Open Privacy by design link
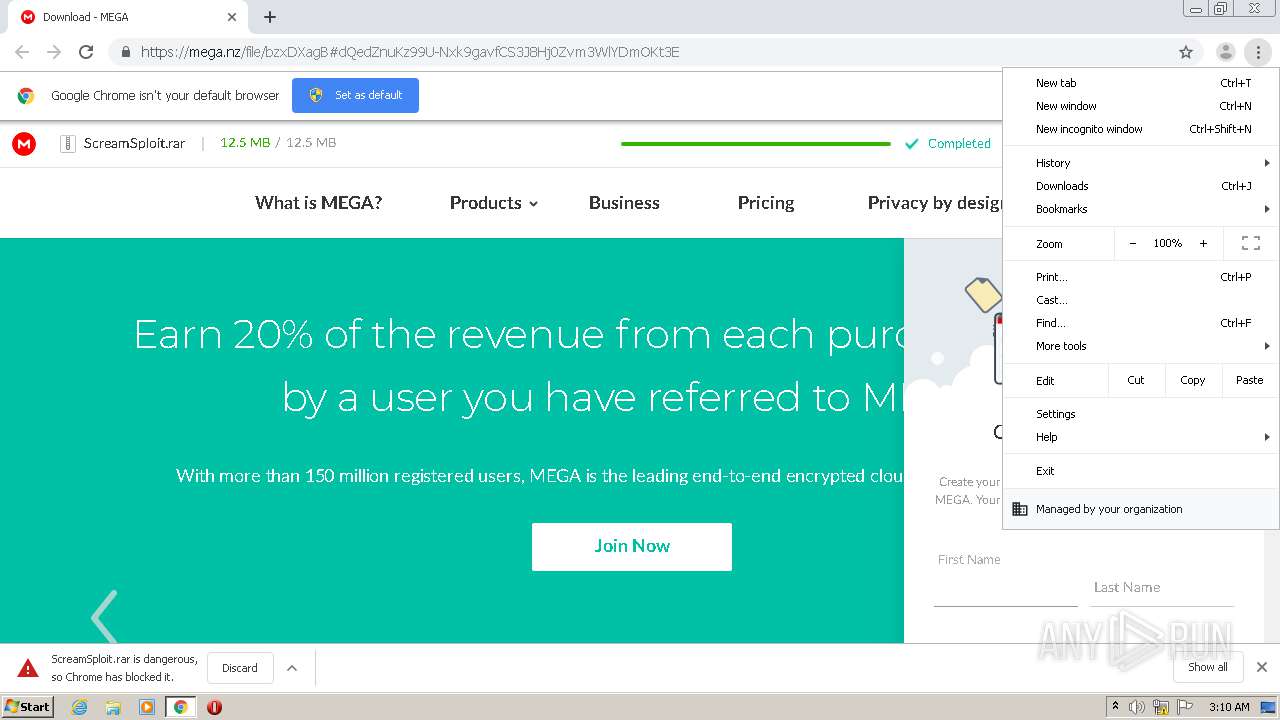Screen dimensions: 1280x720 coord(935,203)
